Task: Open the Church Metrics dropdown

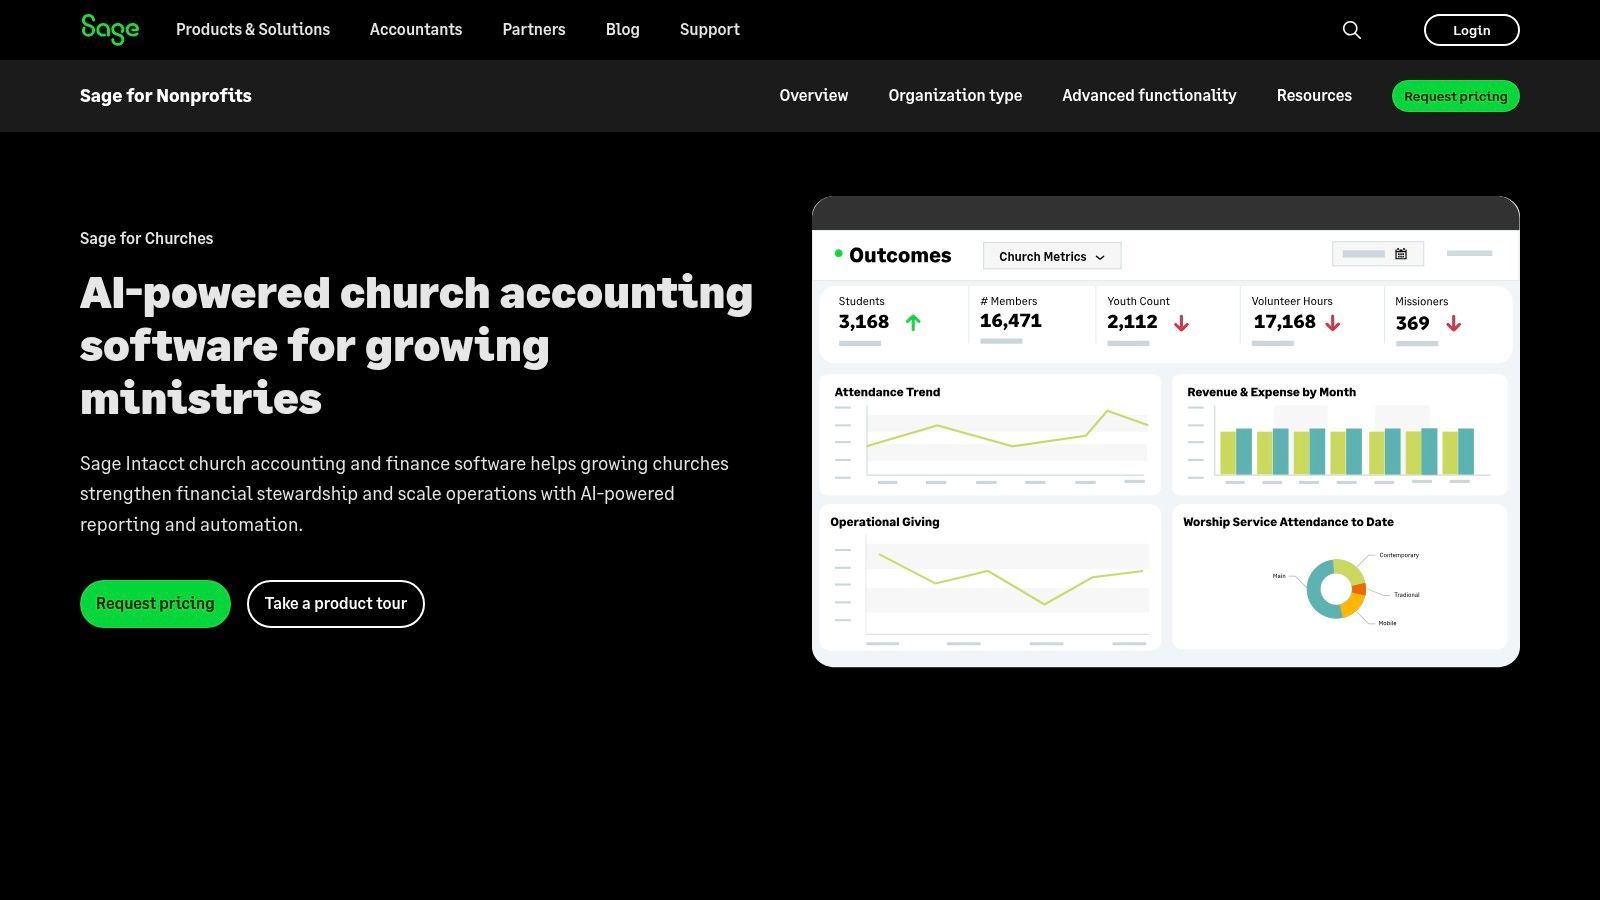Action: (x=1052, y=256)
